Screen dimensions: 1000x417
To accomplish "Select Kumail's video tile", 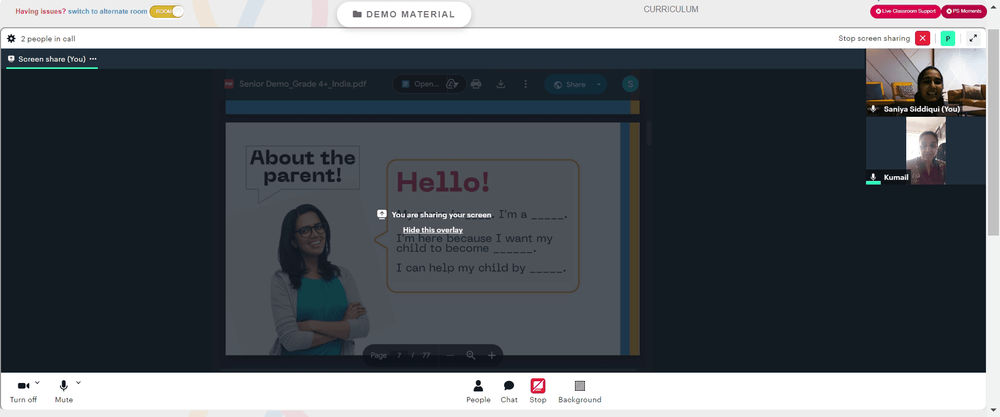I will (925, 151).
